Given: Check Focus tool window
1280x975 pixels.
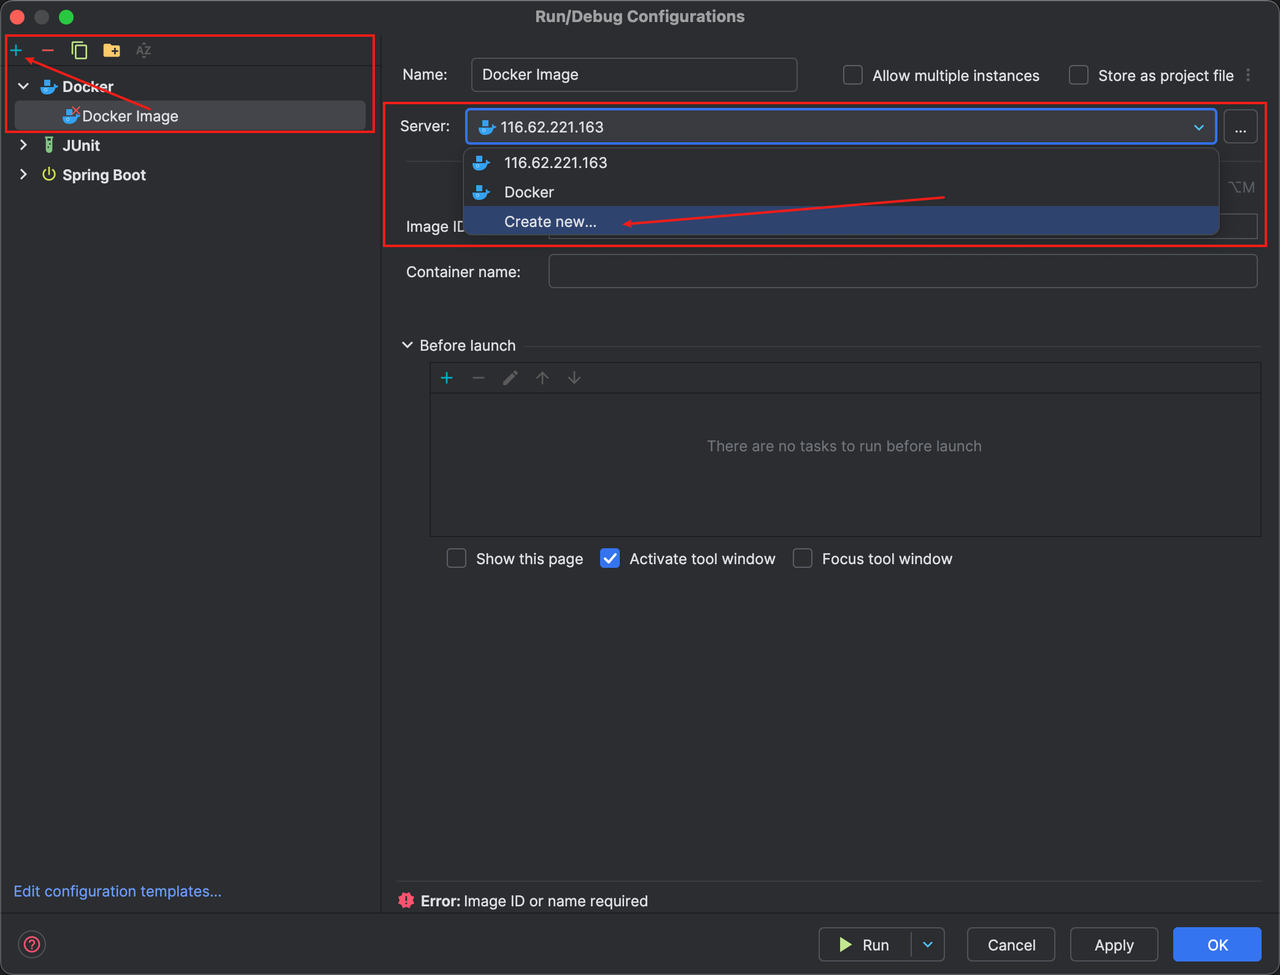Looking at the screenshot, I should (x=803, y=558).
